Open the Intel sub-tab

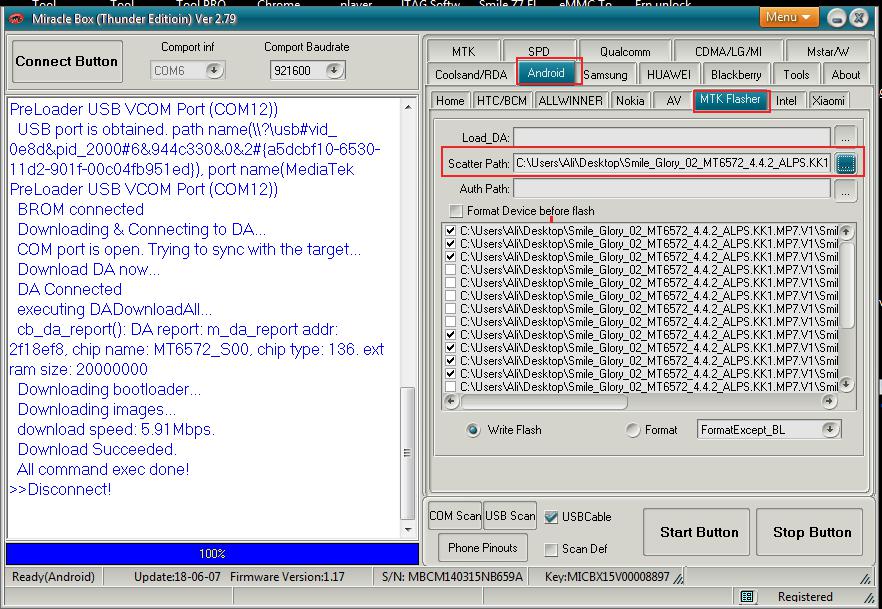pyautogui.click(x=786, y=101)
